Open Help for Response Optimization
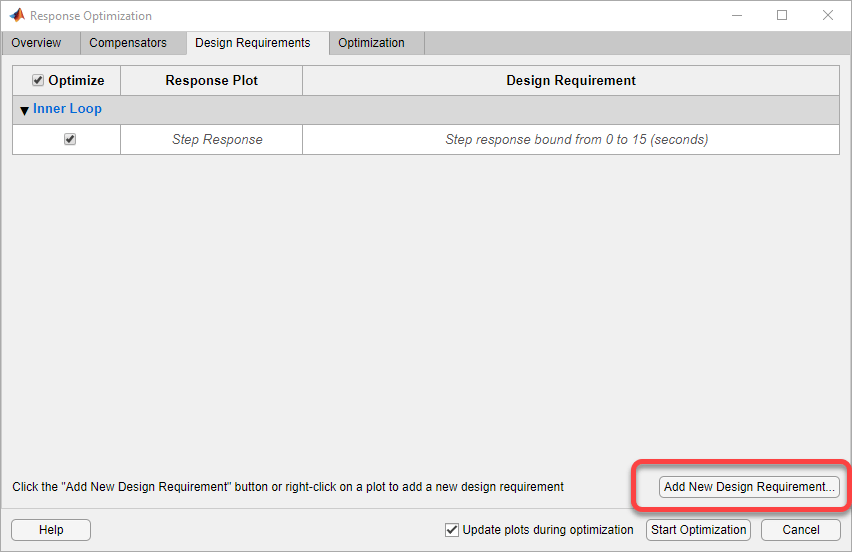The image size is (852, 552). (51, 530)
